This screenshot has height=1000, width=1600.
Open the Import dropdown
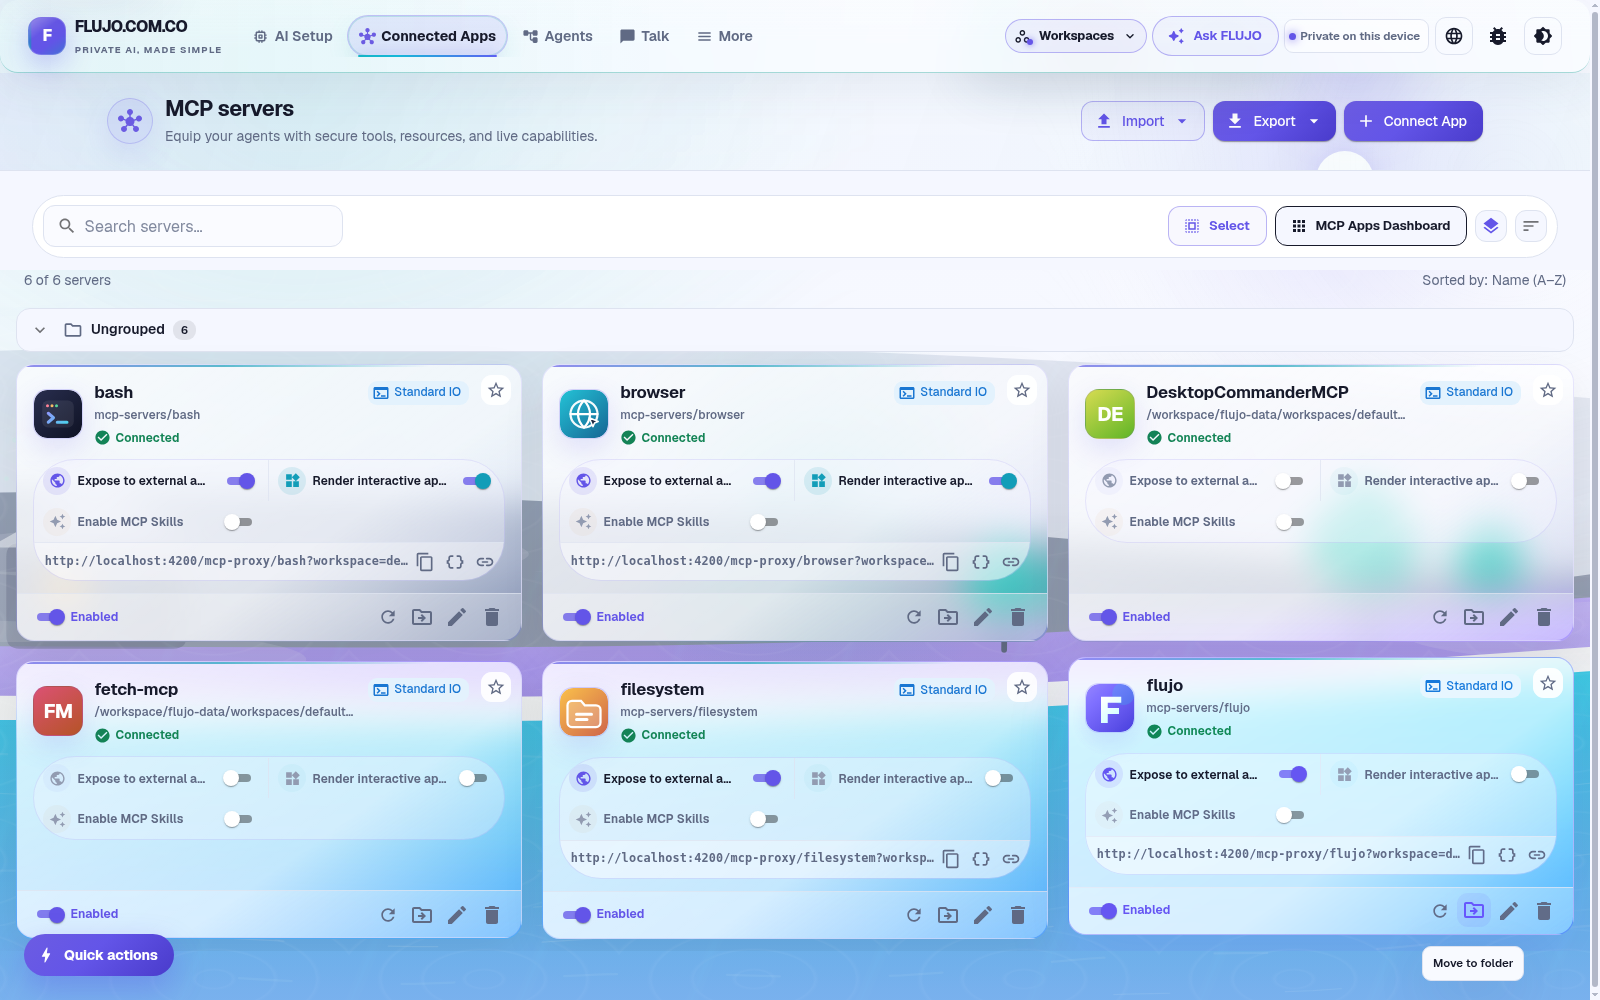(x=1143, y=121)
